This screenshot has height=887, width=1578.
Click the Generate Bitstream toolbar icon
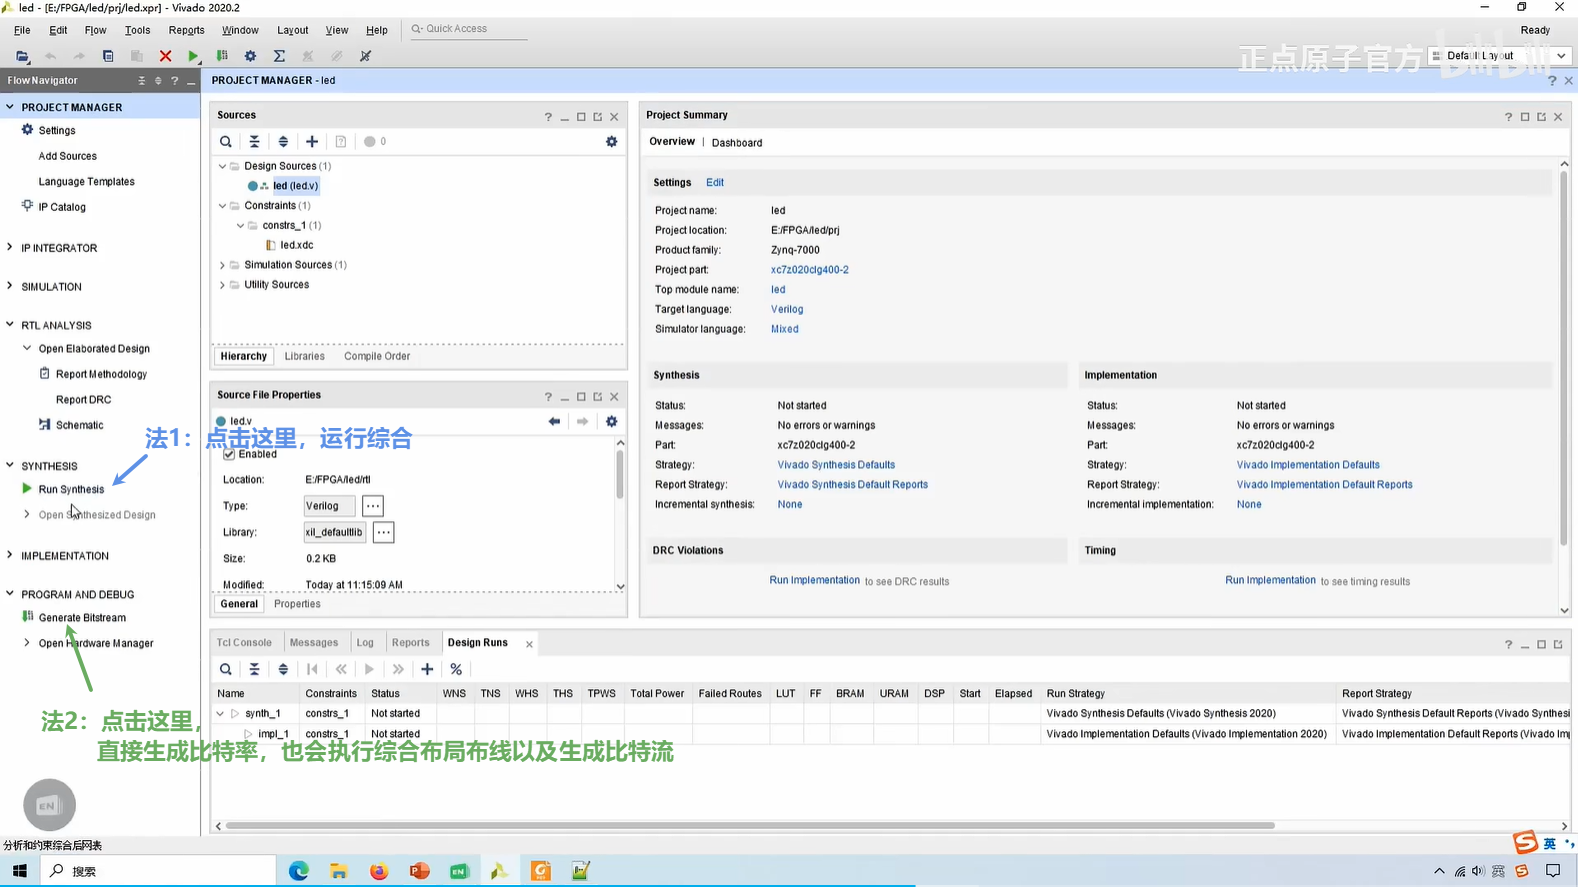(222, 56)
